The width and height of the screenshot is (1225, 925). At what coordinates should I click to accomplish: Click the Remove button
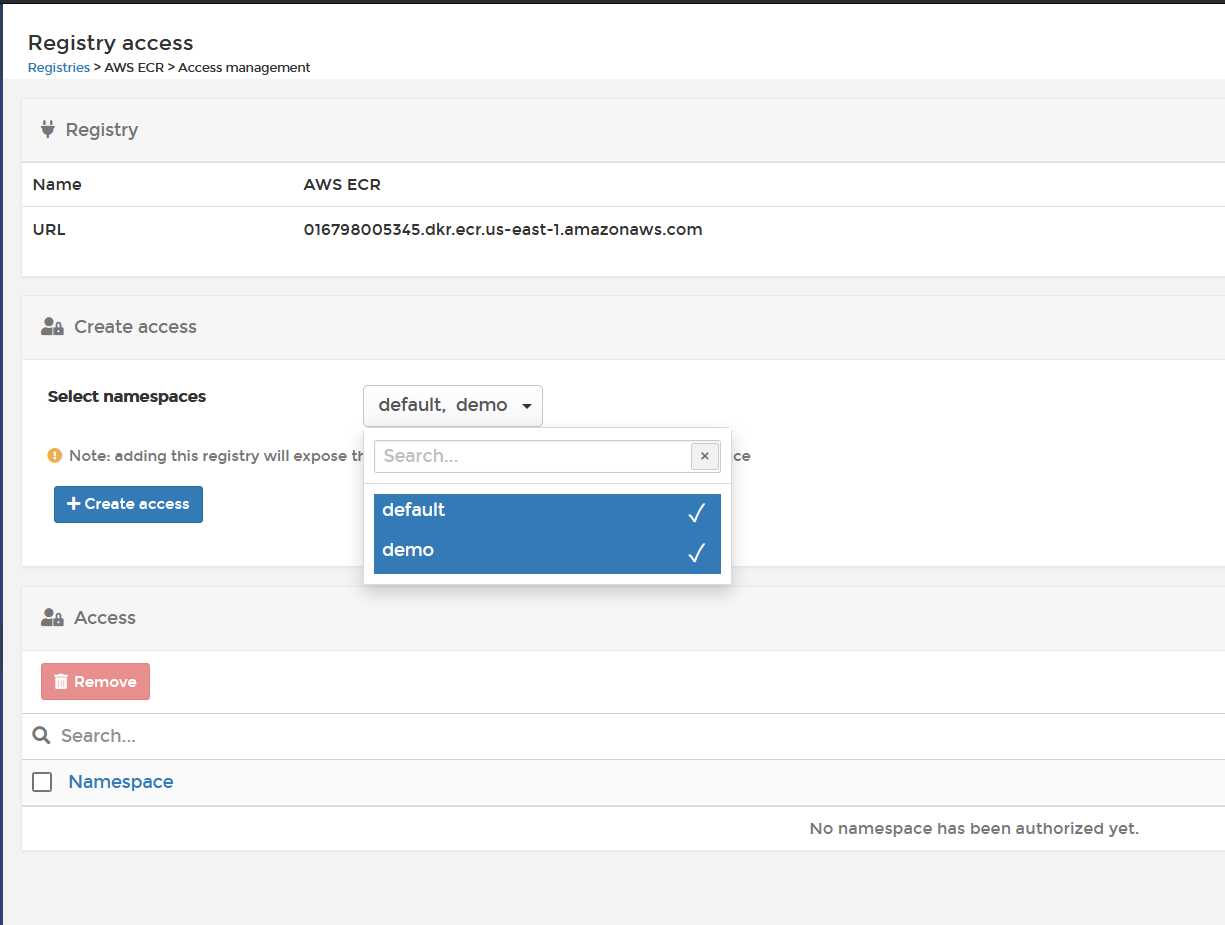click(x=95, y=681)
